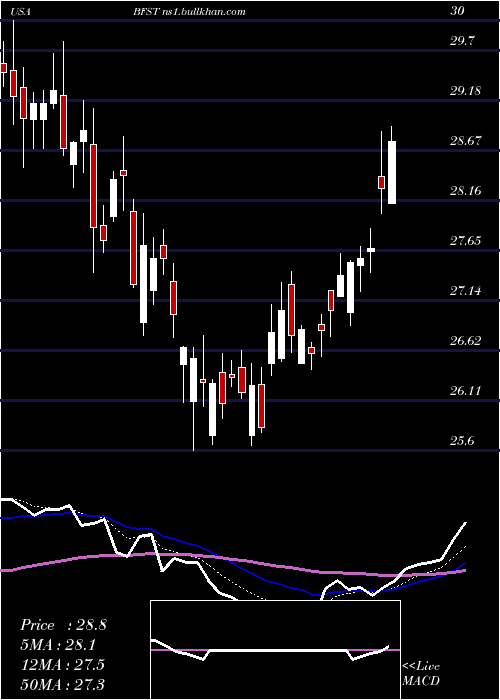The image size is (500, 700).
Task: Click the price axis label '28.67'
Action: point(466,141)
